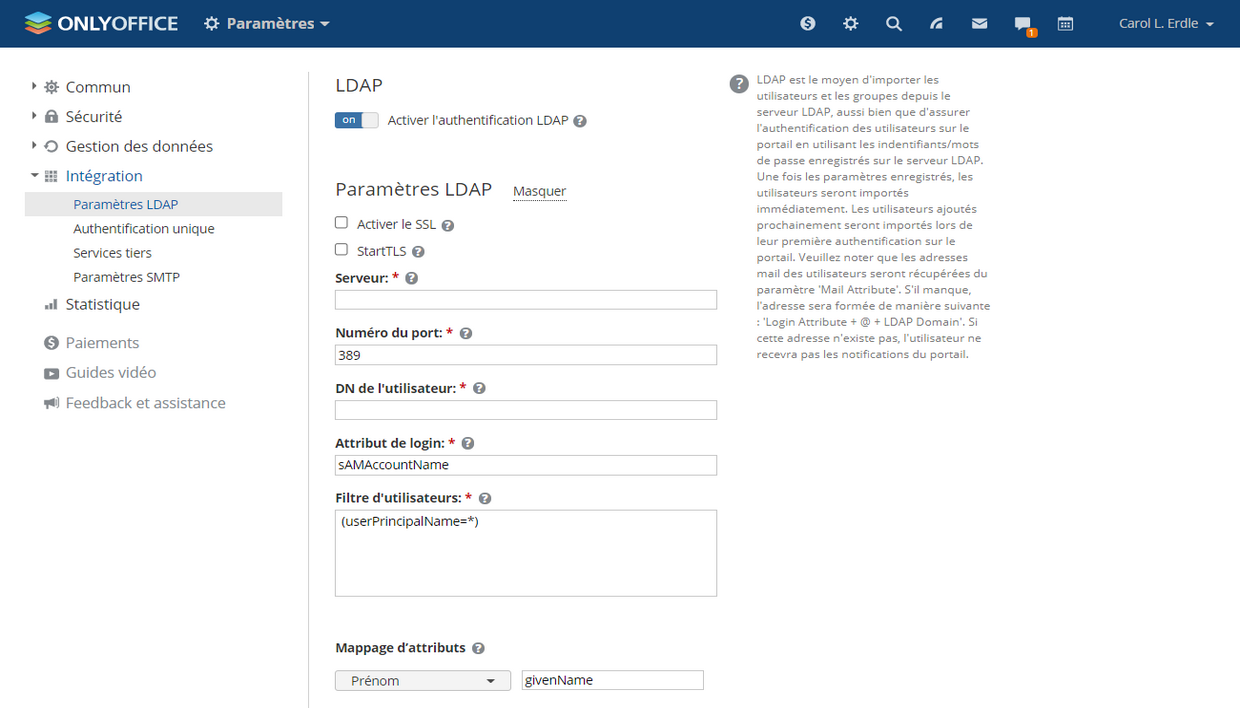Click the Masquer link
The height and width of the screenshot is (708, 1240).
point(540,191)
